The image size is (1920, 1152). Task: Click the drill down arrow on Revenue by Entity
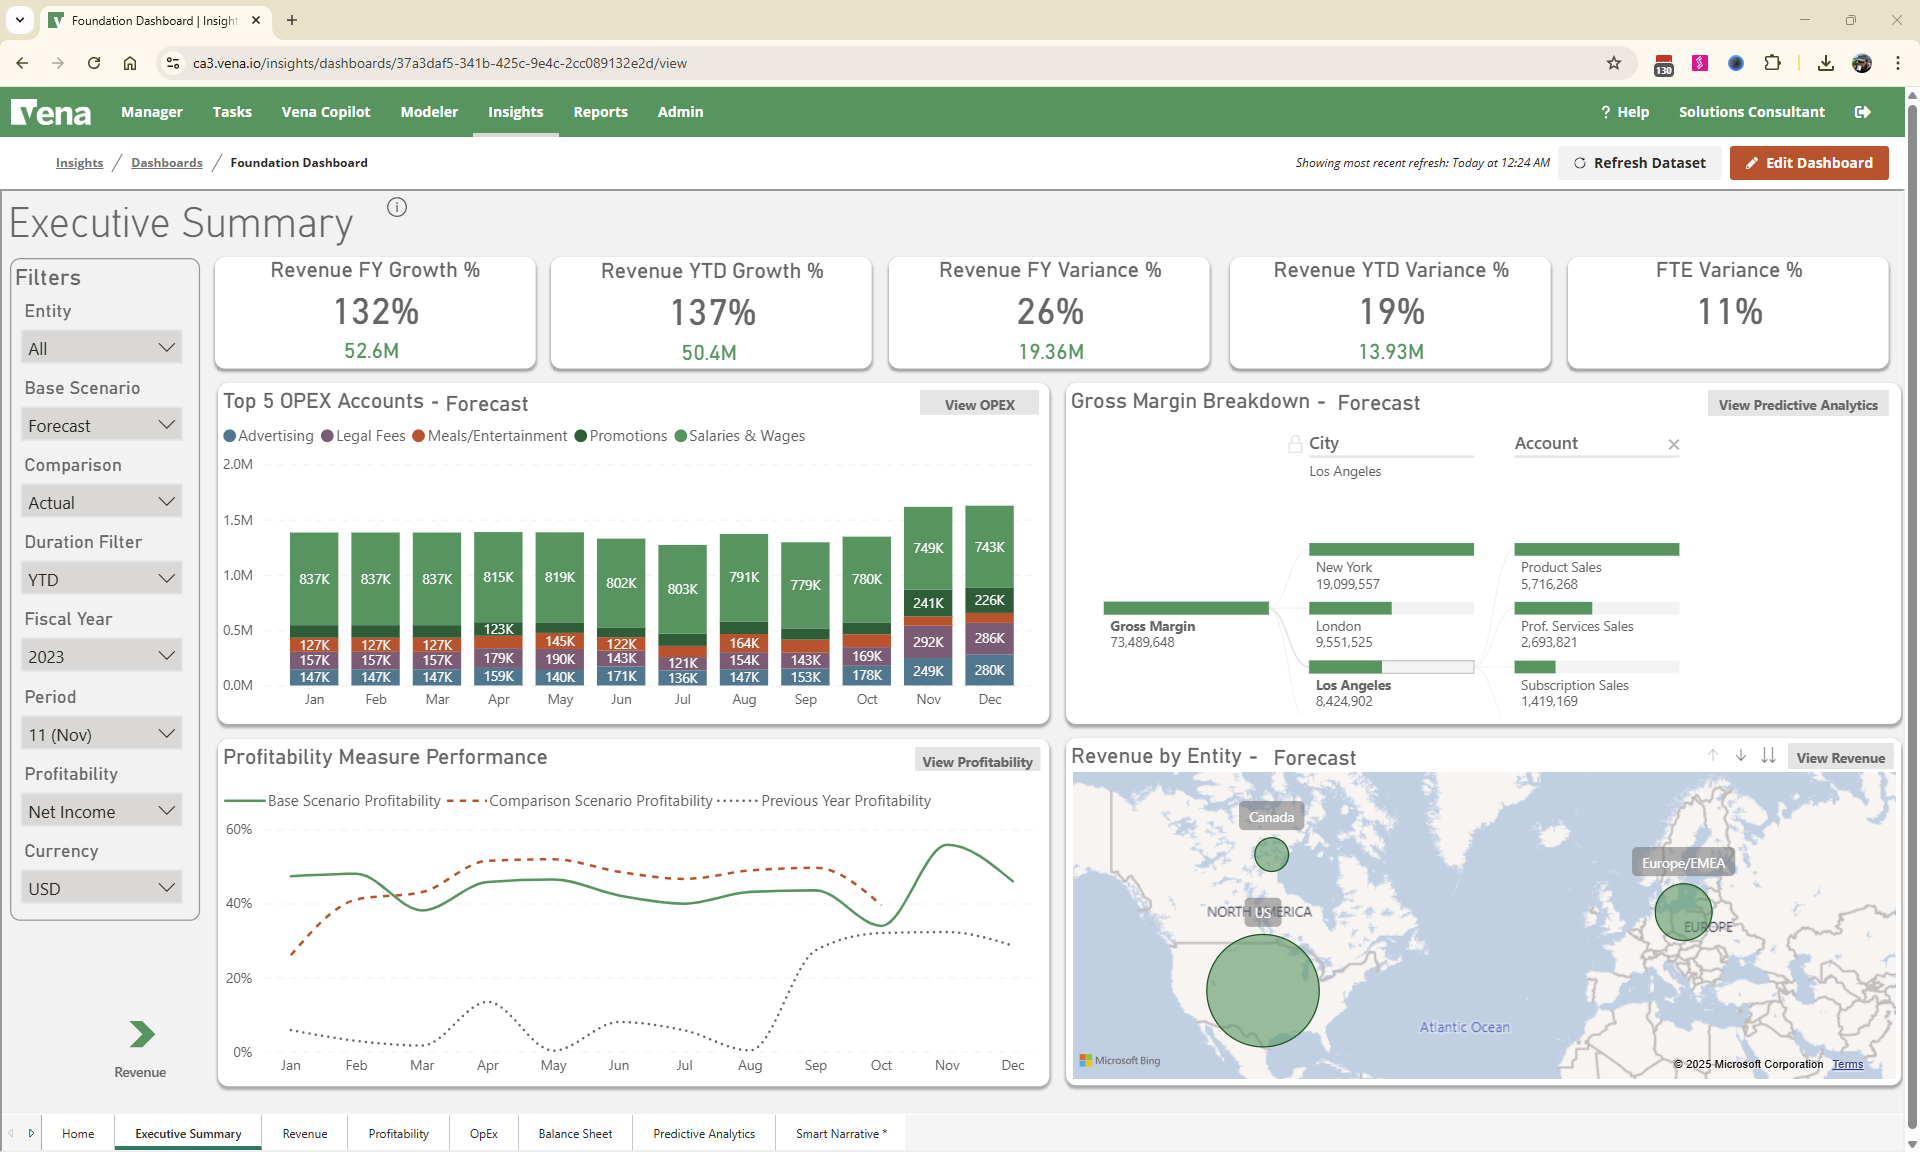coord(1740,757)
